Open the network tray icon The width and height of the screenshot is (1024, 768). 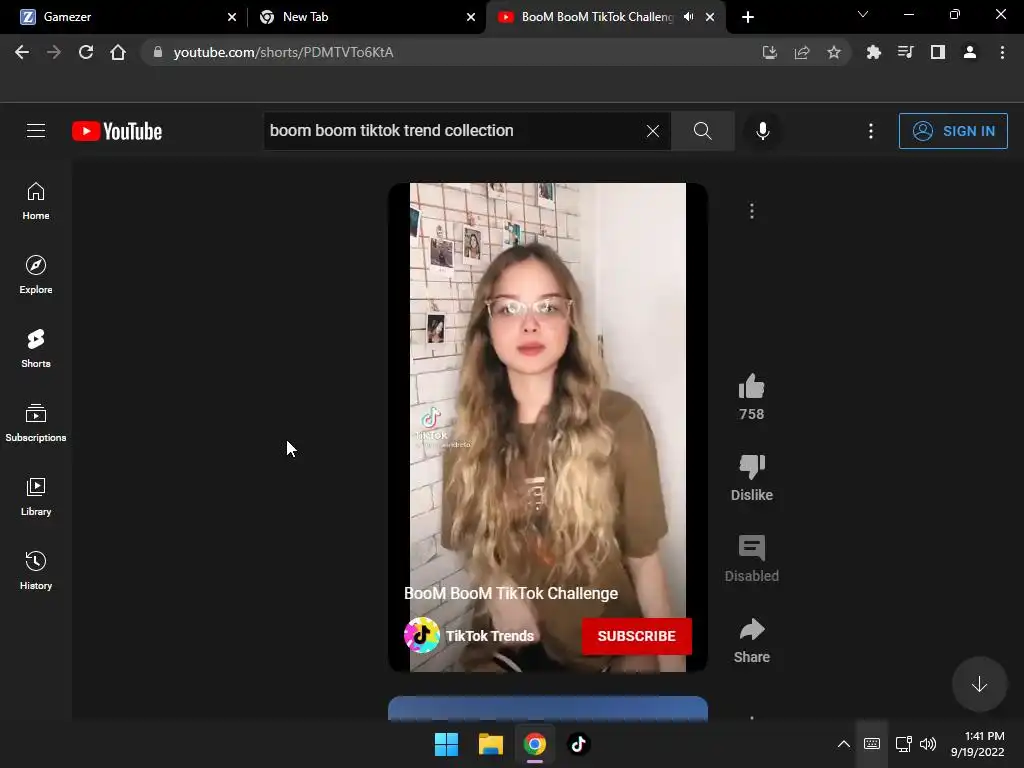coord(904,744)
